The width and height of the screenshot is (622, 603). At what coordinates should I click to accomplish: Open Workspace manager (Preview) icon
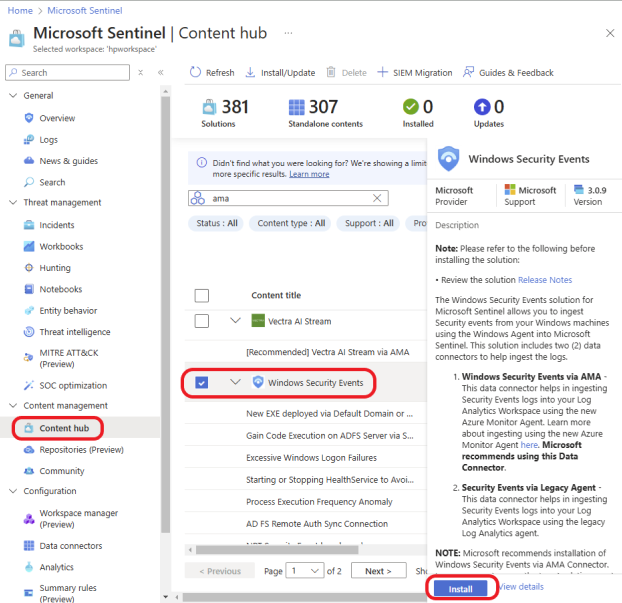tap(29, 519)
